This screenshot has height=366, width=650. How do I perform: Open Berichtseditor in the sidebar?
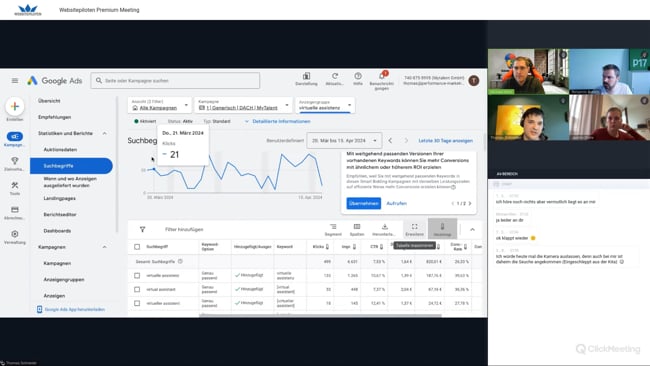tap(60, 215)
